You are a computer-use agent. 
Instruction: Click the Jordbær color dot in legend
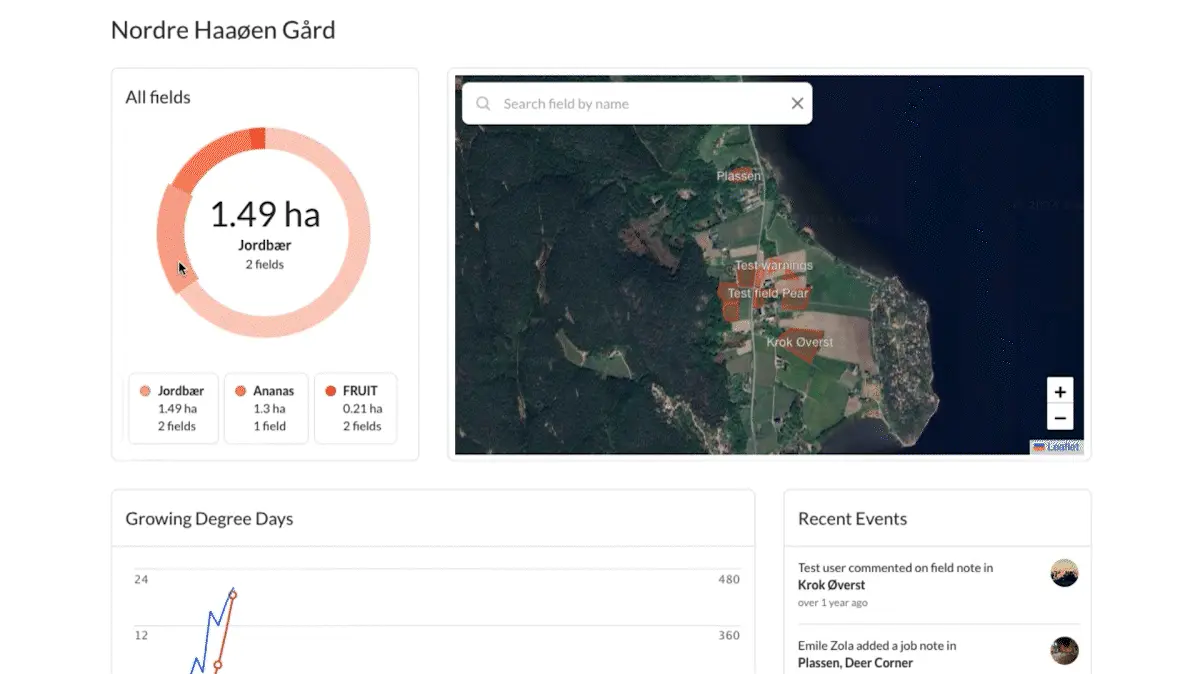pos(145,391)
